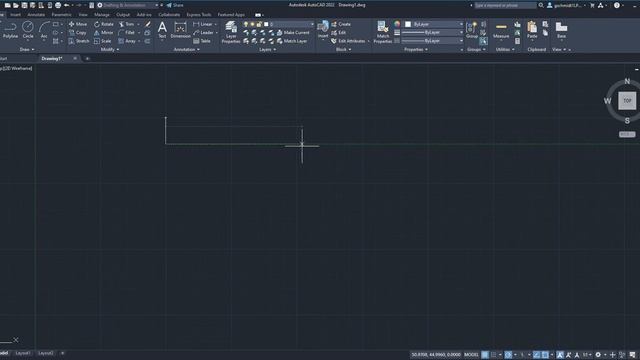Image resolution: width=640 pixels, height=360 pixels.
Task: Switch to the Manage ribbon tab
Action: [102, 15]
